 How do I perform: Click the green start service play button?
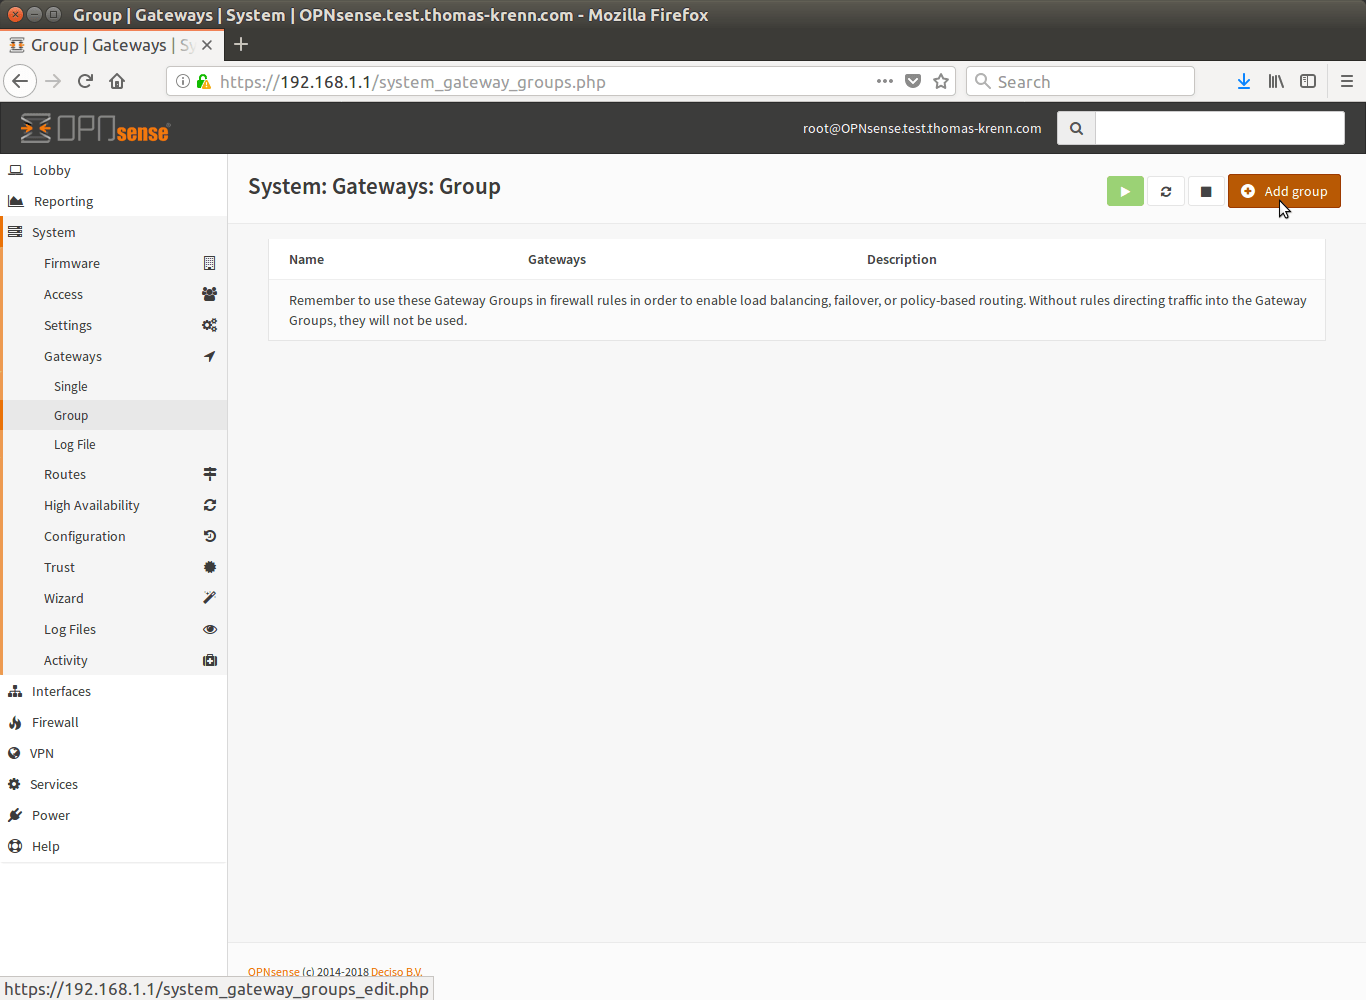(x=1124, y=191)
